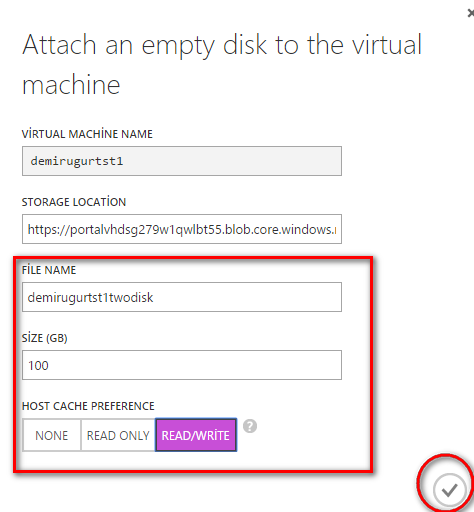Click the SIZE (GB) label
474x512 pixels.
[45, 338]
